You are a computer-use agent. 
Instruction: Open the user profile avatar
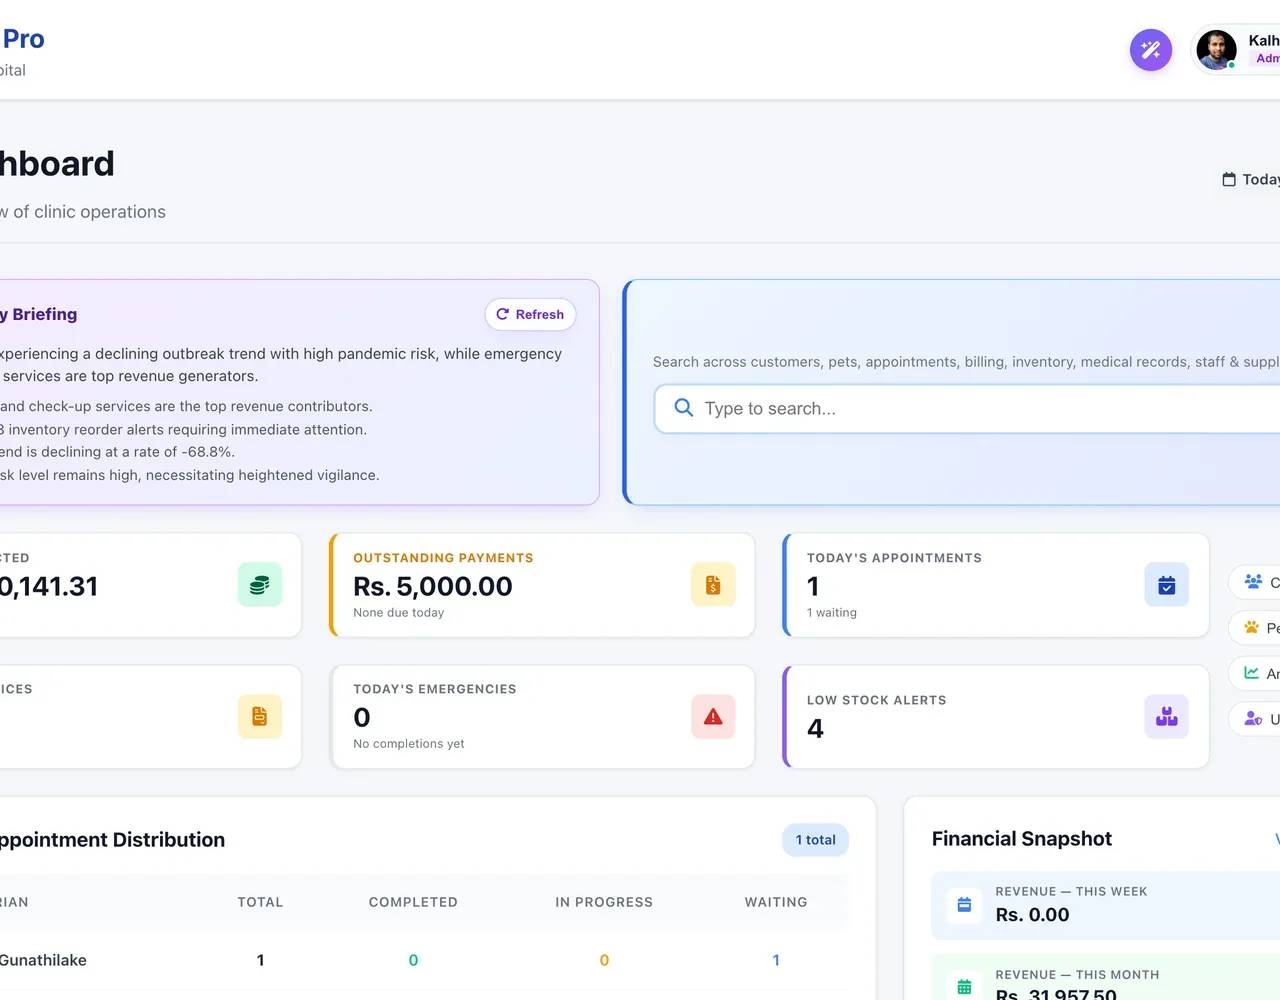[1216, 50]
